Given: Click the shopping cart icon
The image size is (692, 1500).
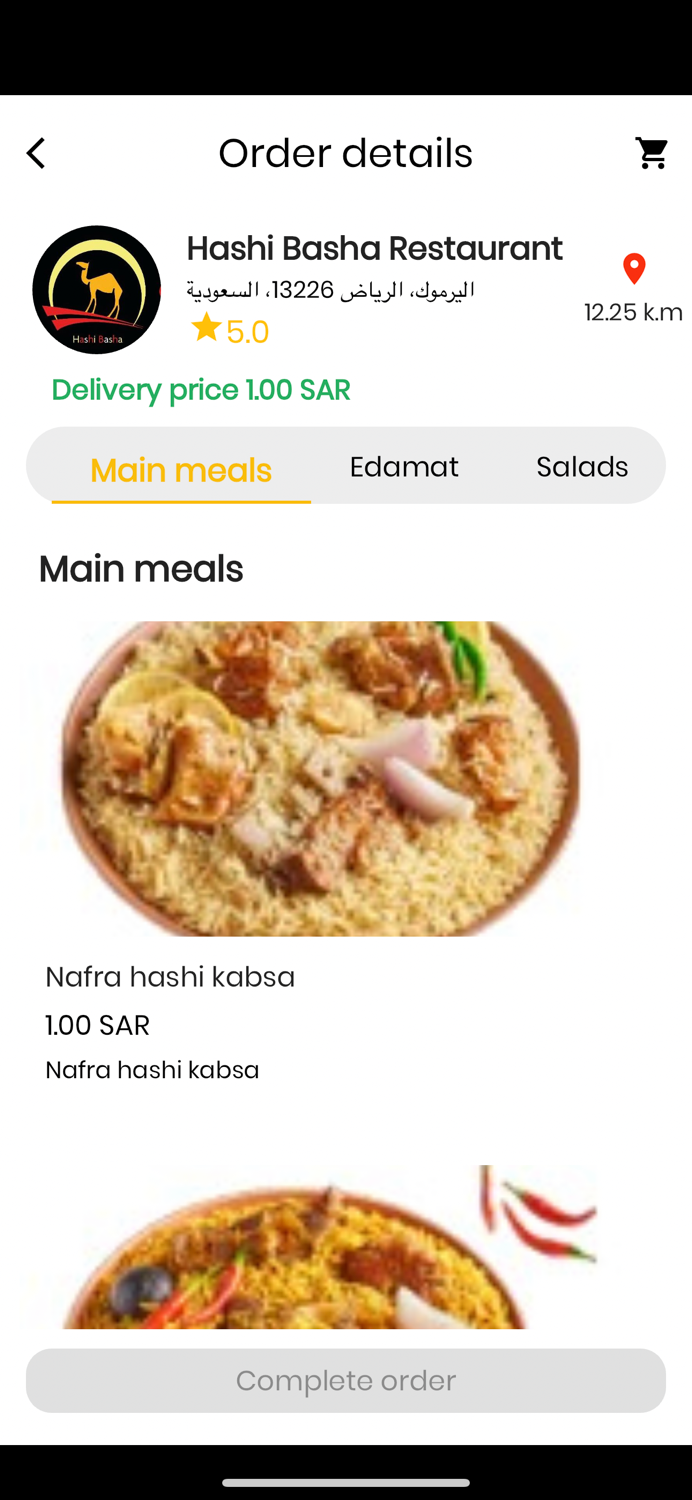Looking at the screenshot, I should (652, 152).
